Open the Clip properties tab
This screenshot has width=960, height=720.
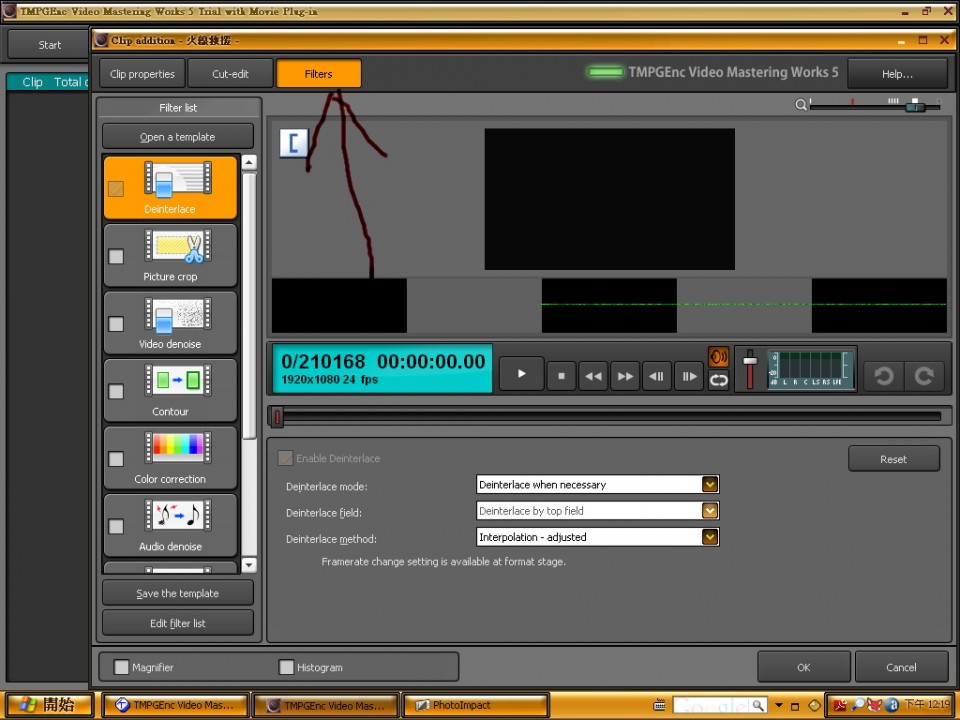(x=142, y=74)
